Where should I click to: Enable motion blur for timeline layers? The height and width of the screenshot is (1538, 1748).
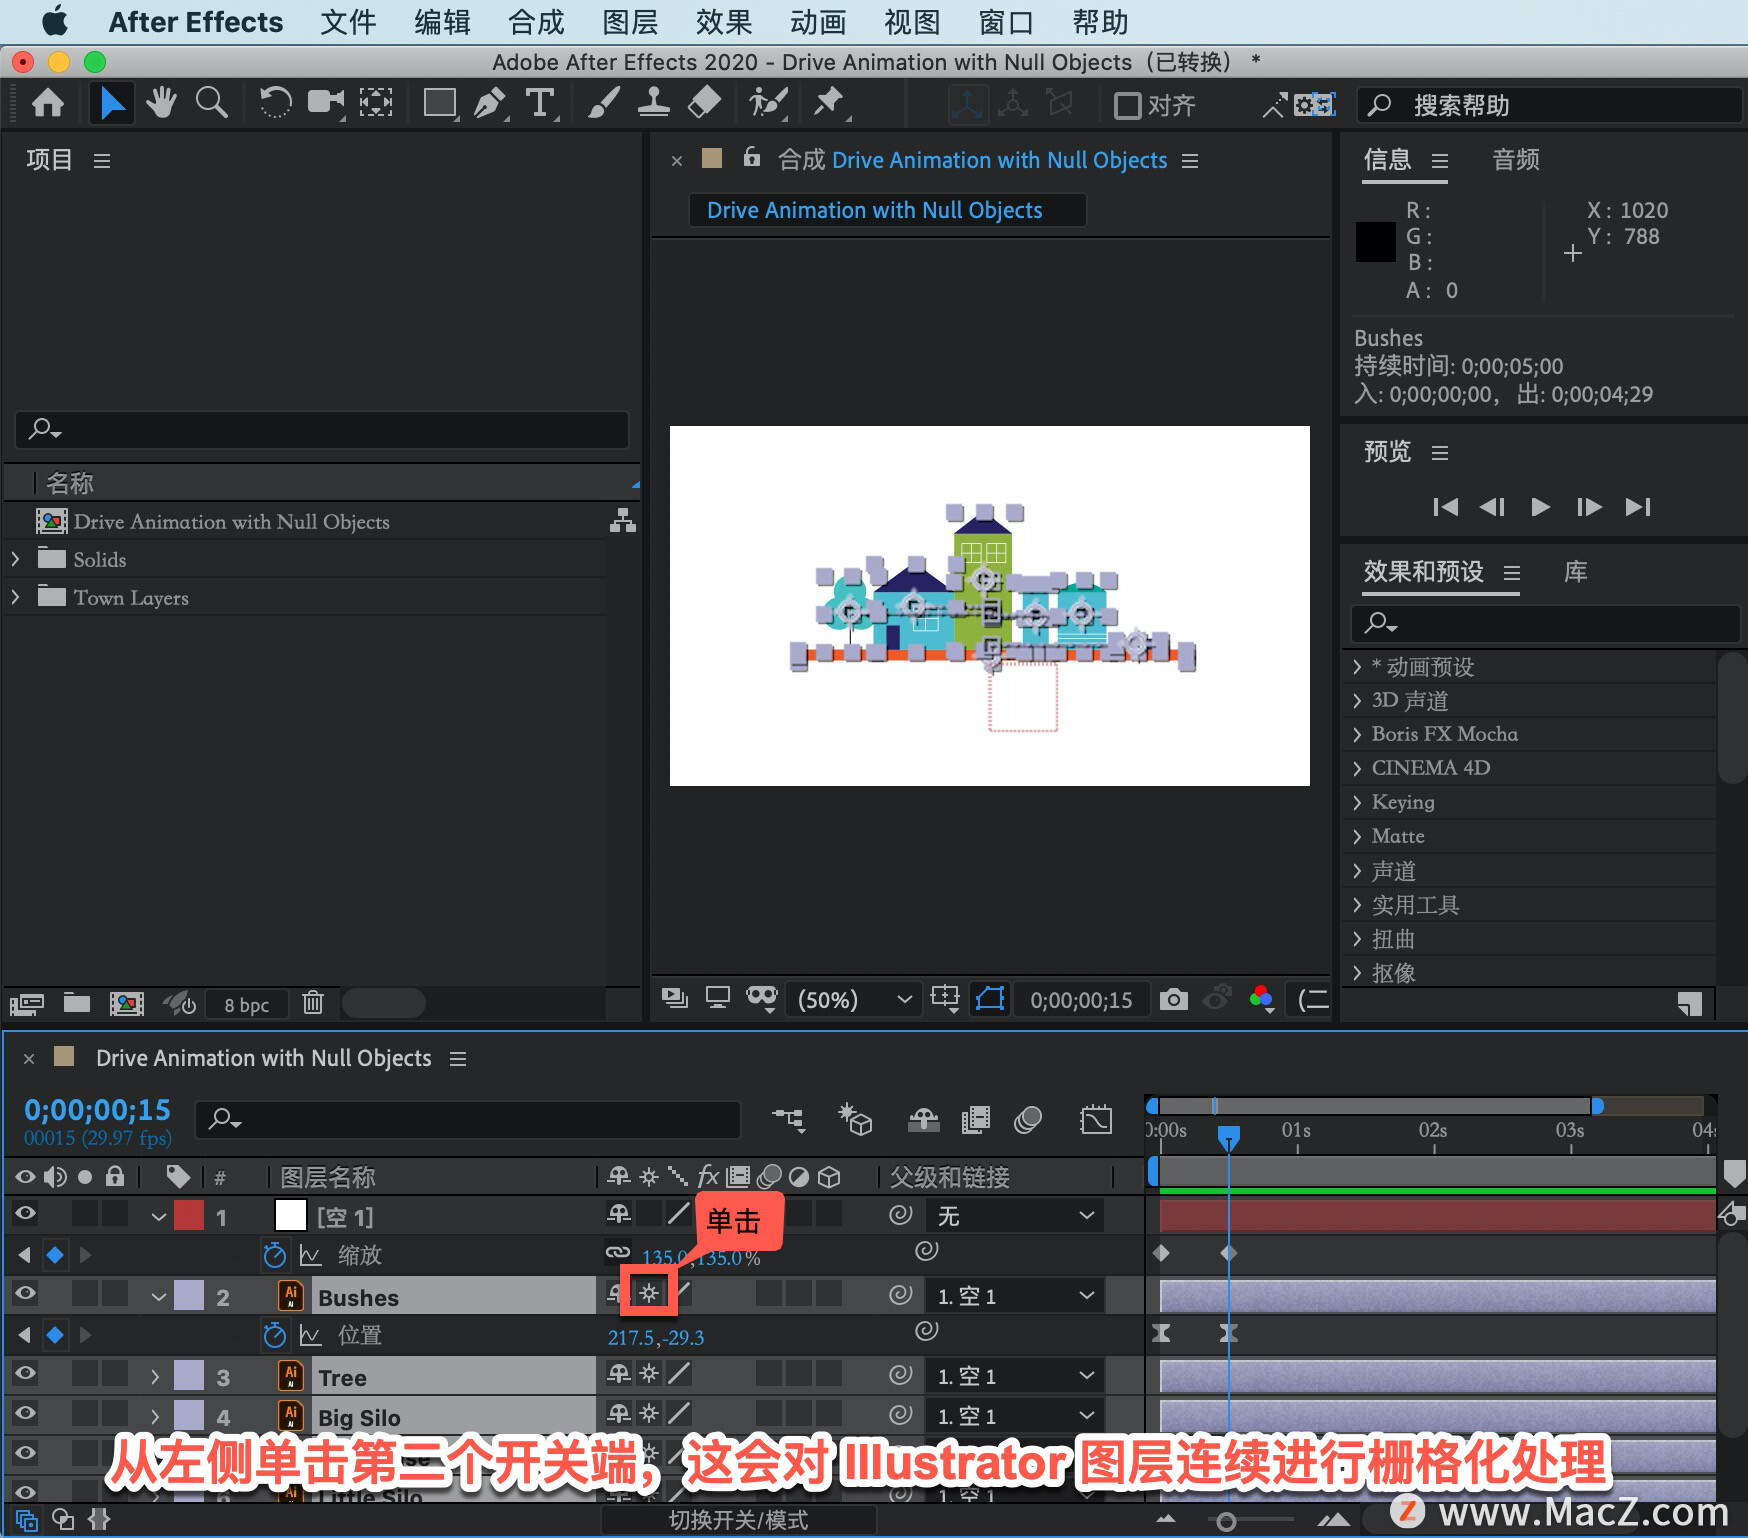pos(1028,1120)
